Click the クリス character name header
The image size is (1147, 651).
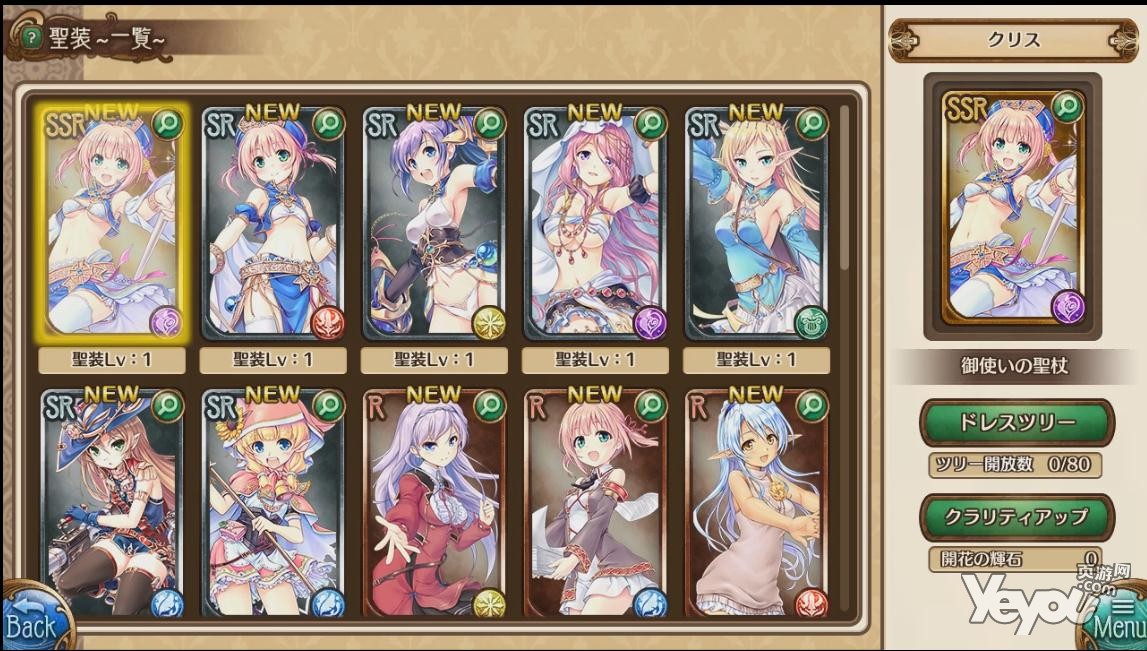point(1014,39)
